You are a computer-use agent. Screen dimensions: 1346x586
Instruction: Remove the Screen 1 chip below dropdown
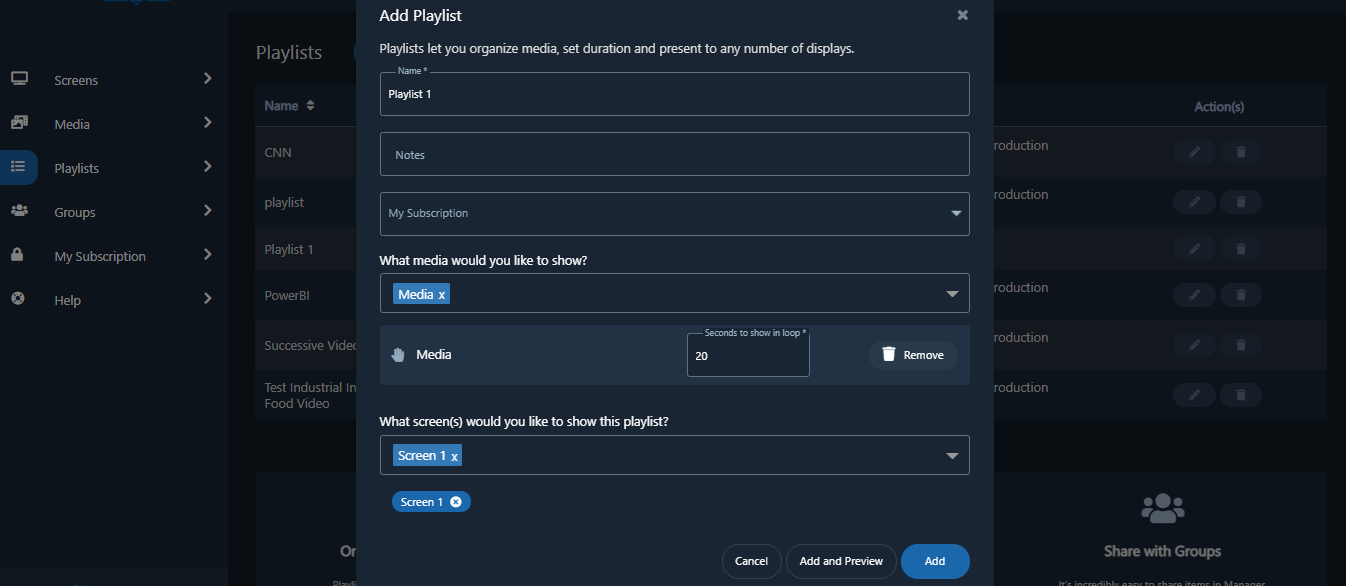click(456, 502)
